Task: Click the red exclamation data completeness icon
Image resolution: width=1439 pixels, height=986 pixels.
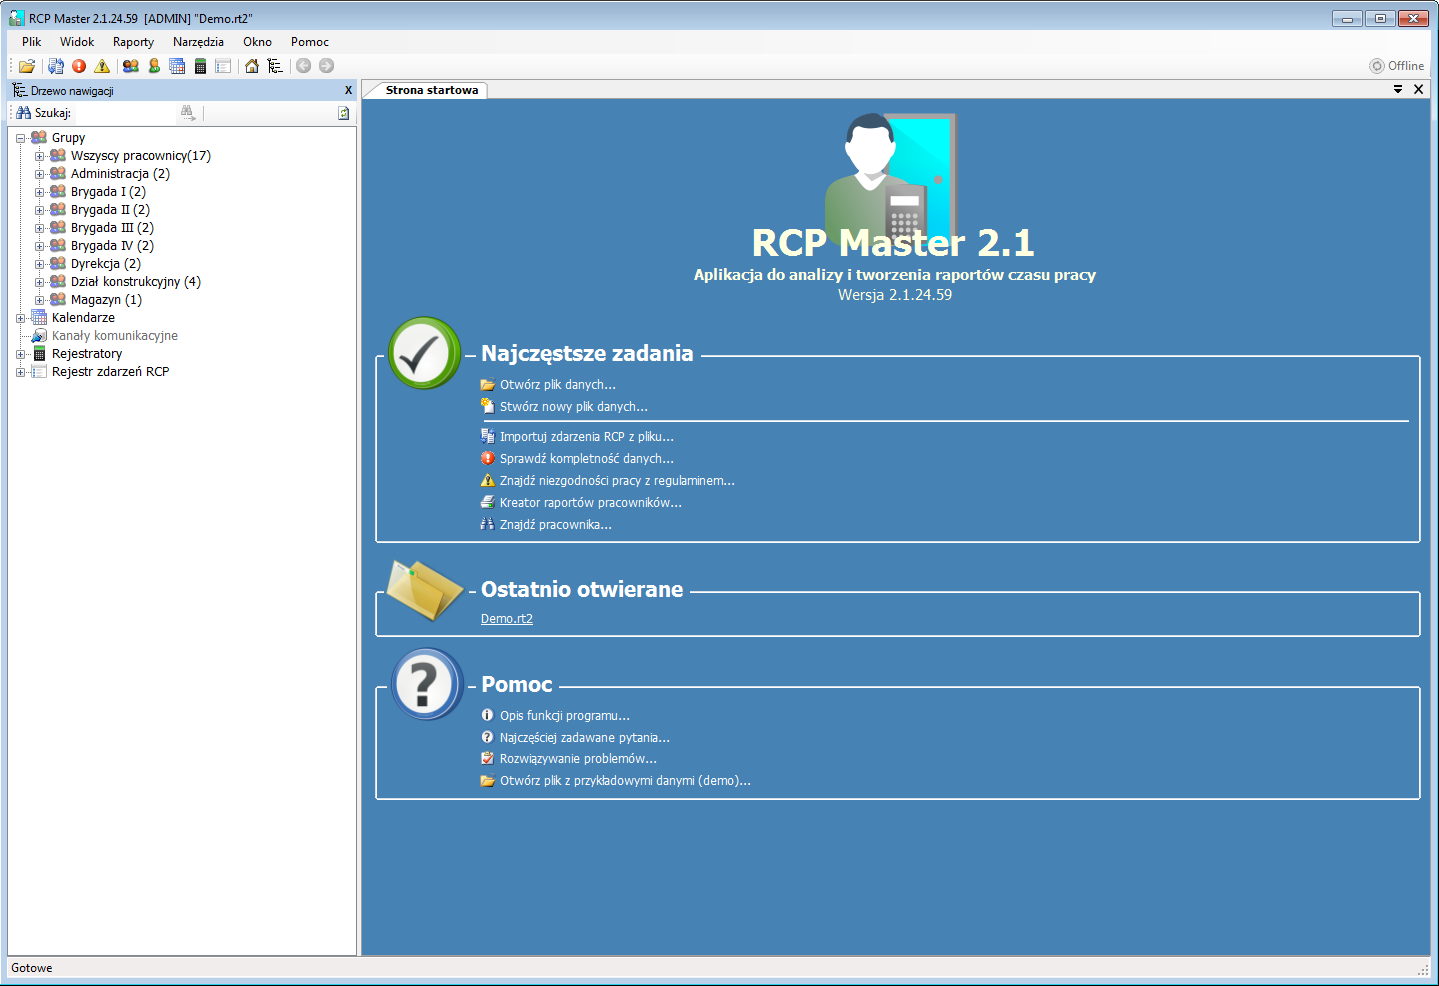Action: (x=79, y=66)
